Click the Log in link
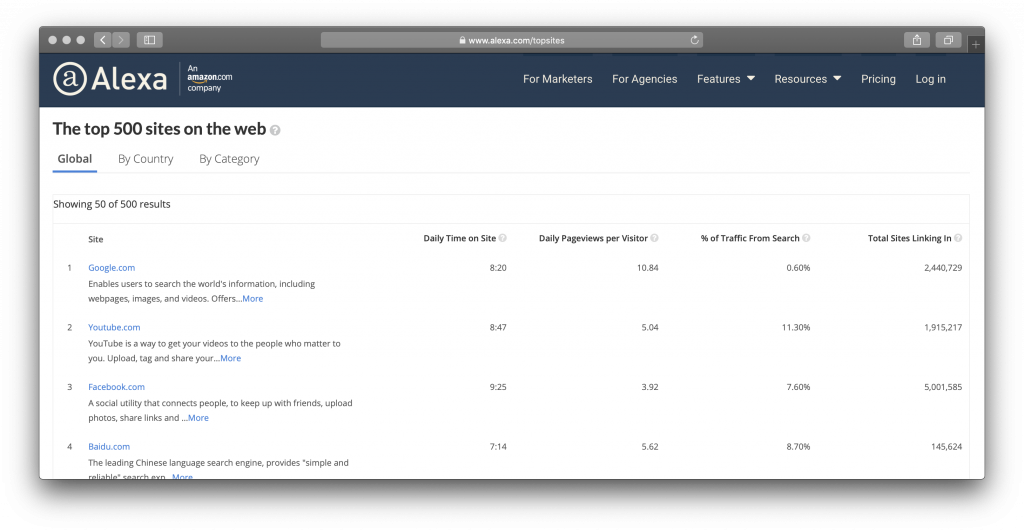The width and height of the screenshot is (1024, 531). click(930, 79)
